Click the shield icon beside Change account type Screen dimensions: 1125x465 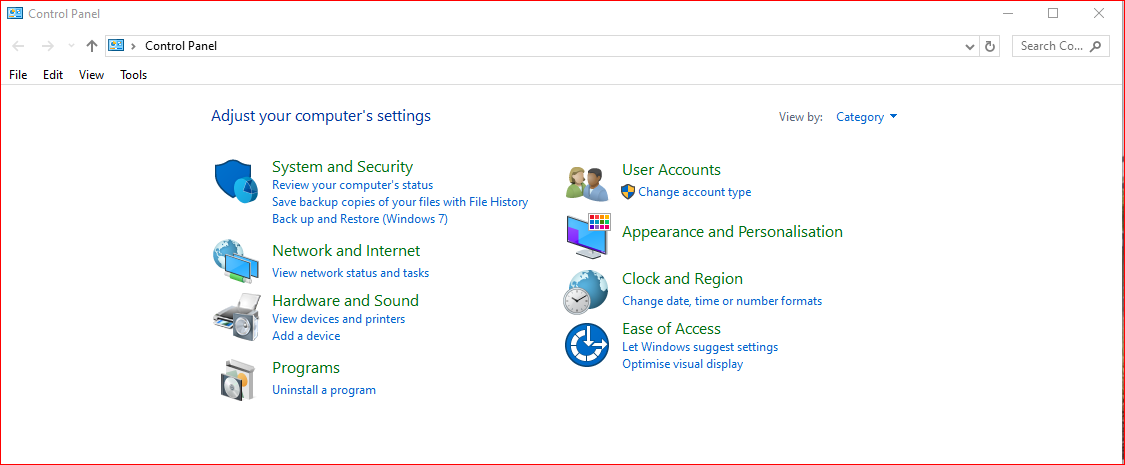pyautogui.click(x=628, y=192)
